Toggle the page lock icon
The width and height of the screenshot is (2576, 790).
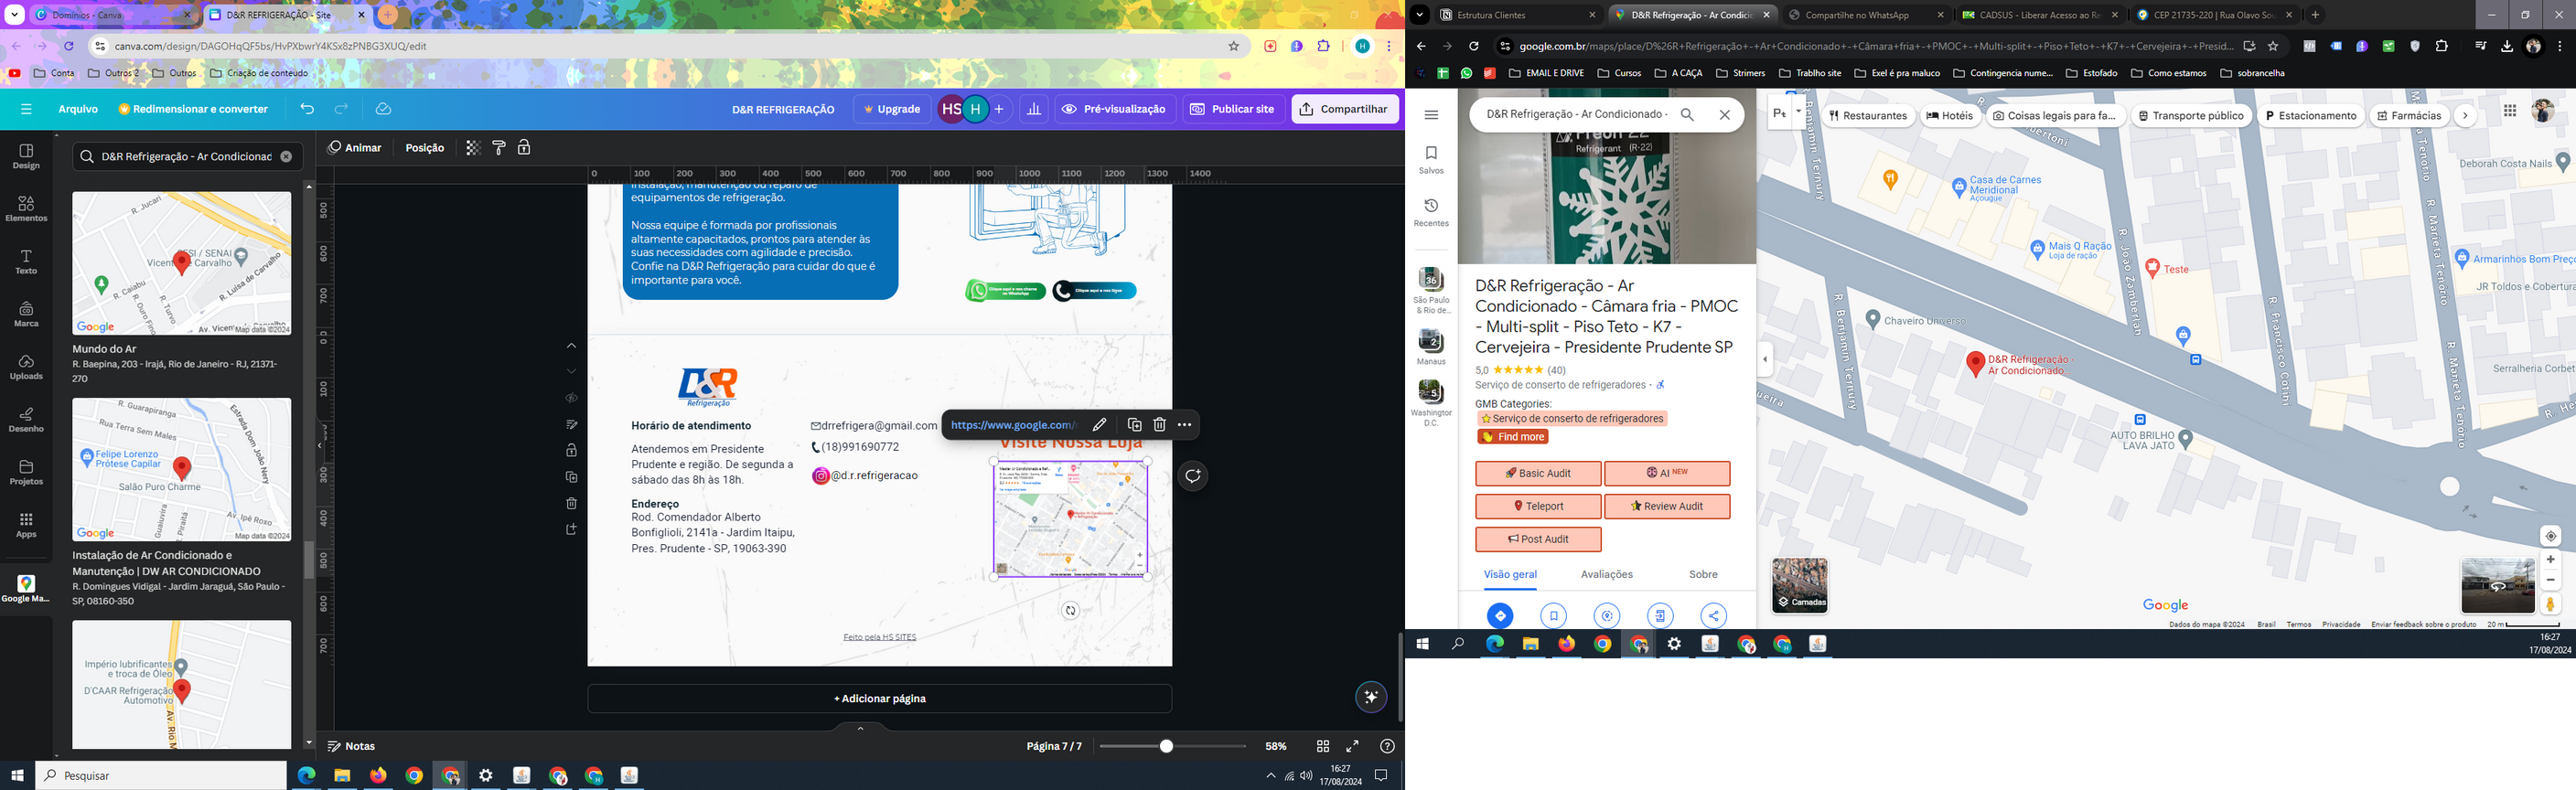pyautogui.click(x=572, y=451)
